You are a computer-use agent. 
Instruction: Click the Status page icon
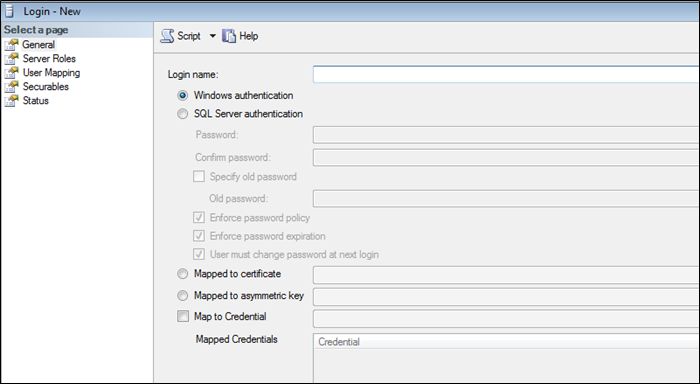[x=12, y=100]
